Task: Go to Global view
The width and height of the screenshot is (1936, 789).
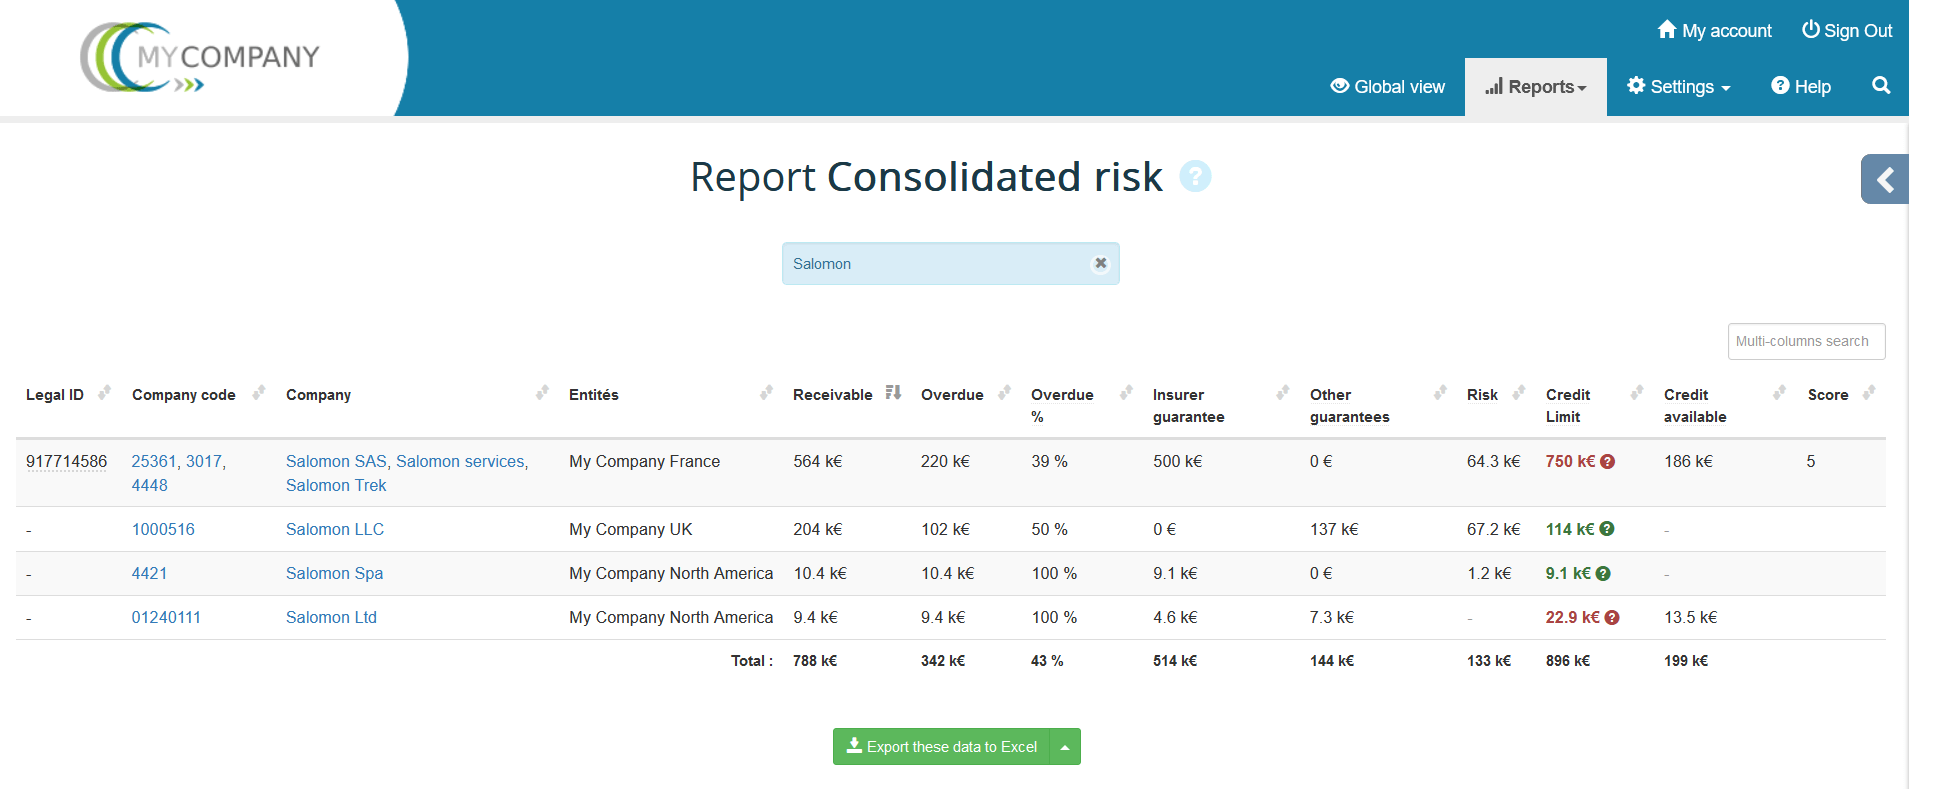Action: point(1387,87)
